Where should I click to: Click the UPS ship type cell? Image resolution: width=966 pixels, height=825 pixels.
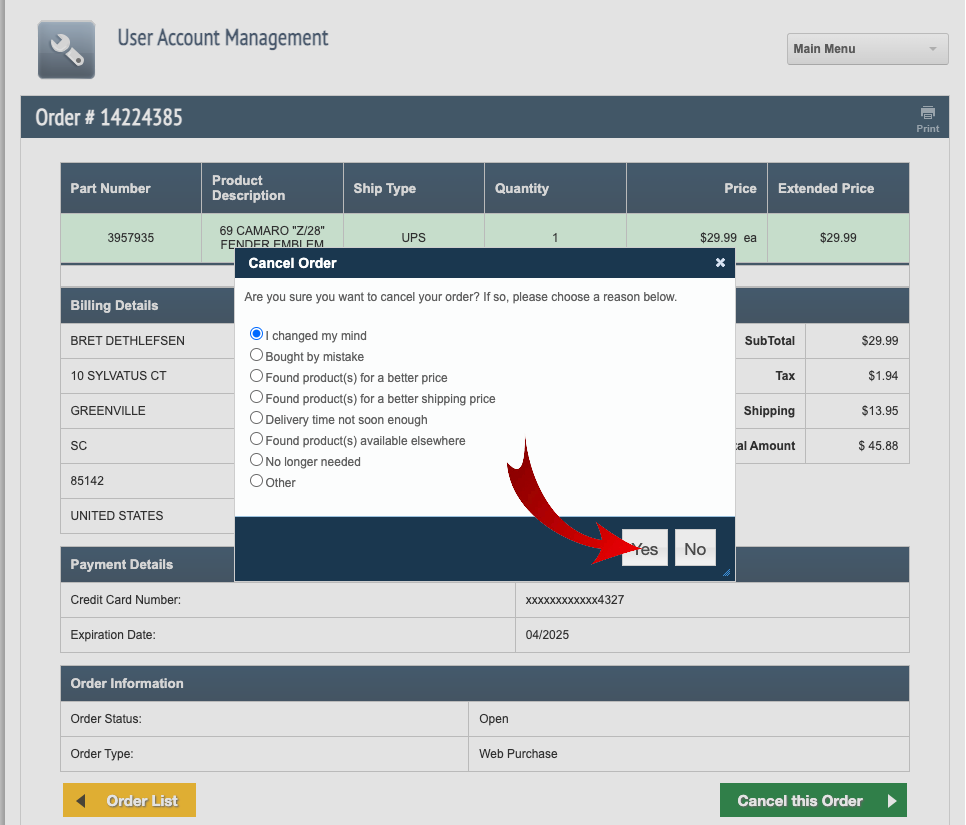tap(413, 238)
